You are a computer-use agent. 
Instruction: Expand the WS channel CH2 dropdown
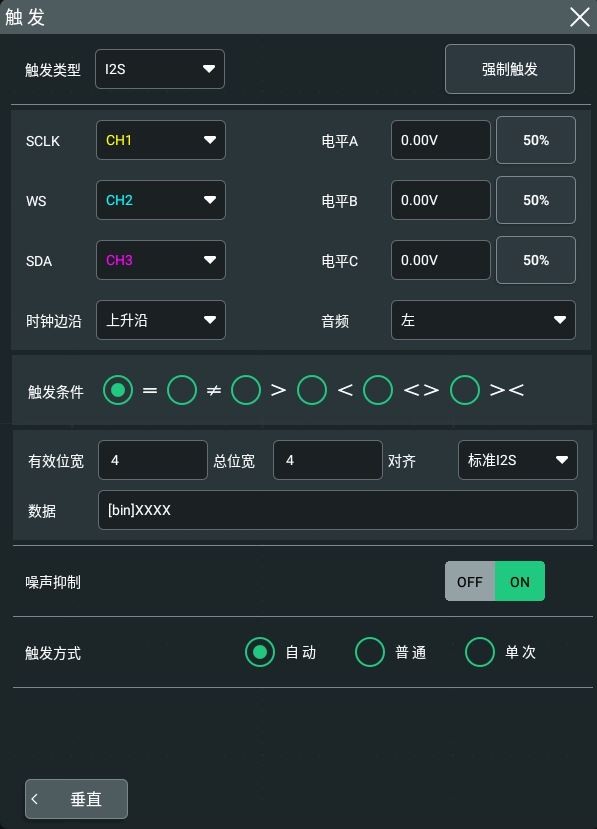161,200
